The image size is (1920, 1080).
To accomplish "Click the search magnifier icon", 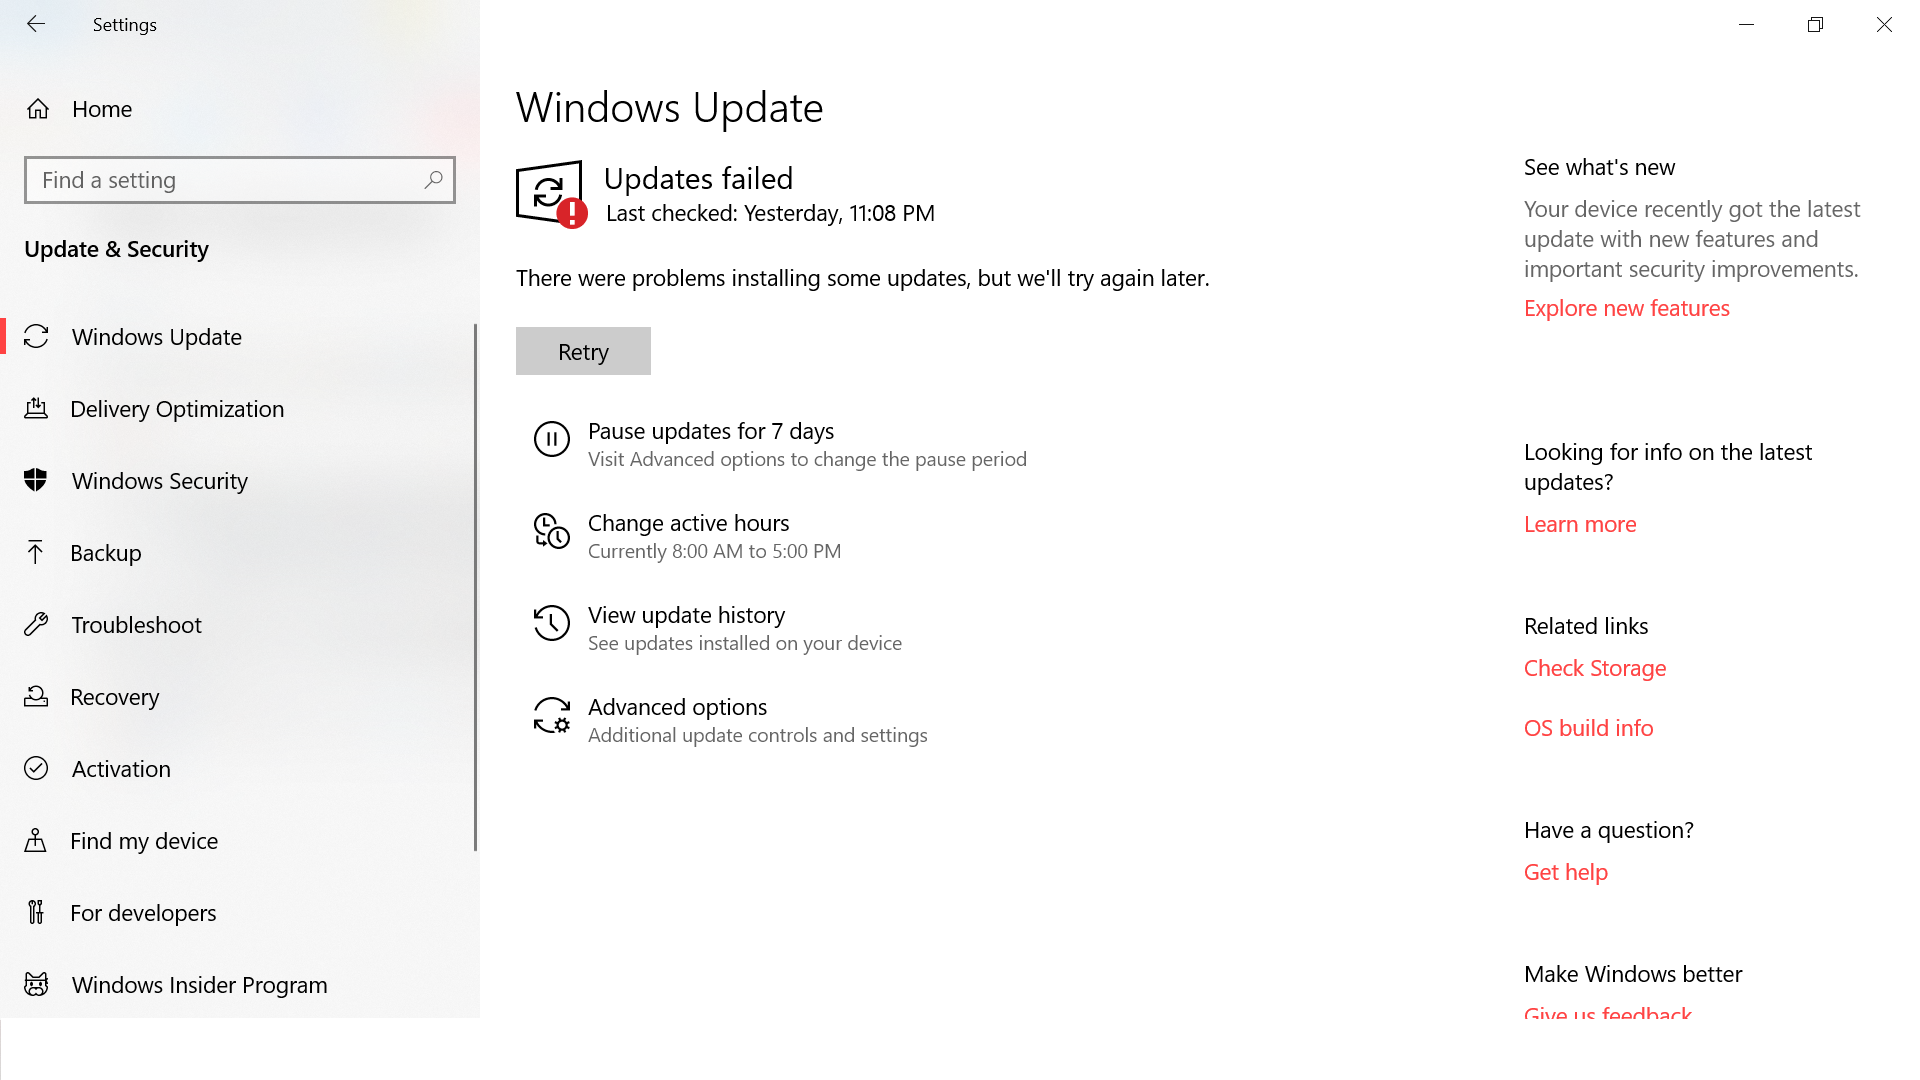I will tap(433, 180).
